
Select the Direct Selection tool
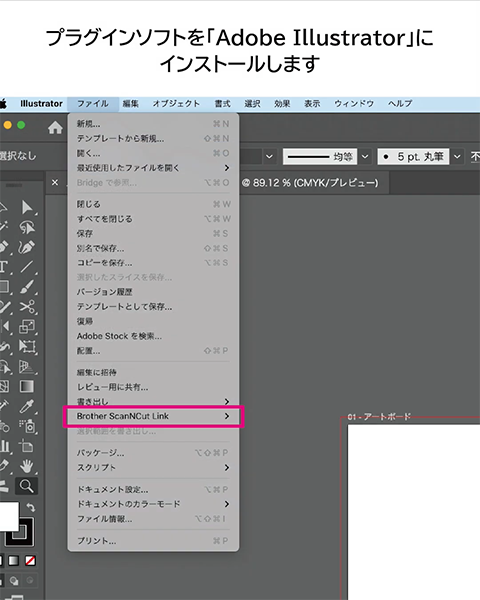pyautogui.click(x=27, y=207)
